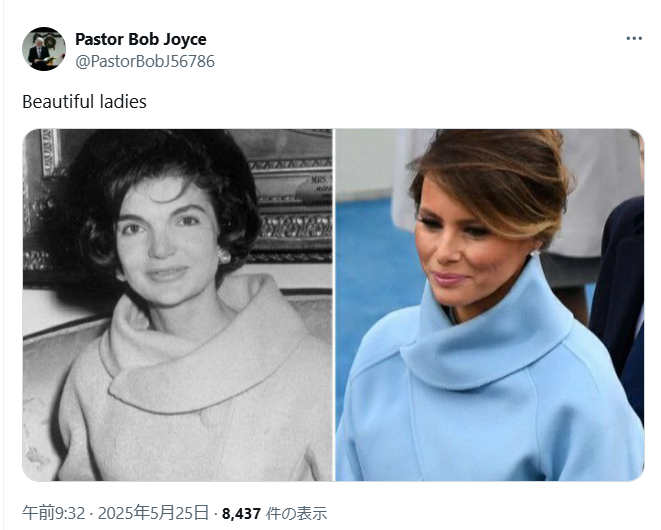Click the 2025年5月25日 date

click(153, 513)
